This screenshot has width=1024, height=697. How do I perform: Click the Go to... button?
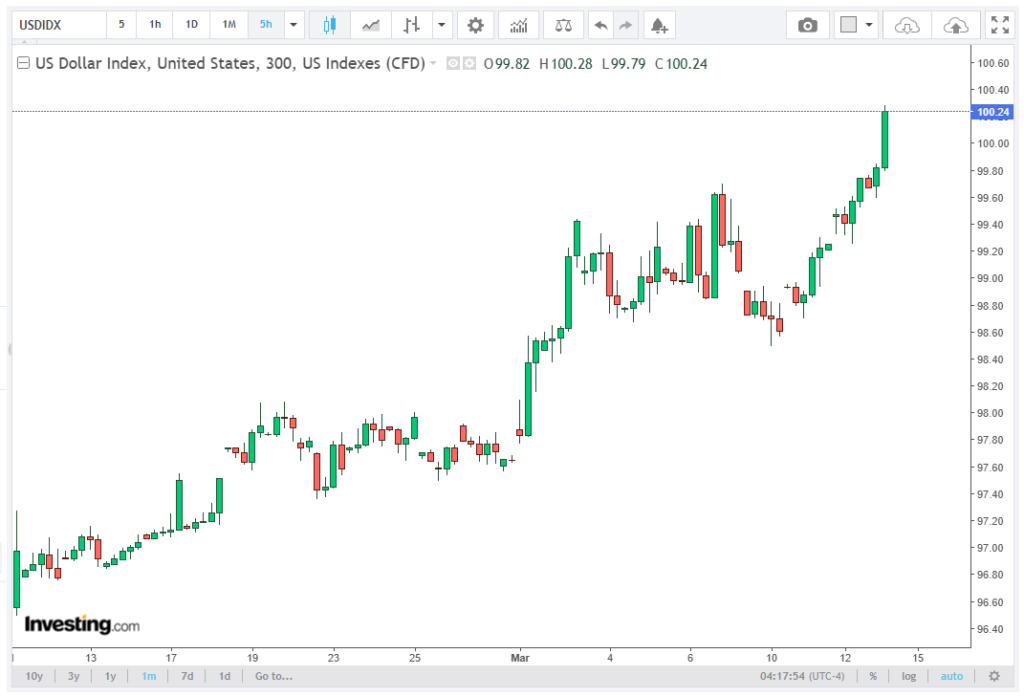273,676
